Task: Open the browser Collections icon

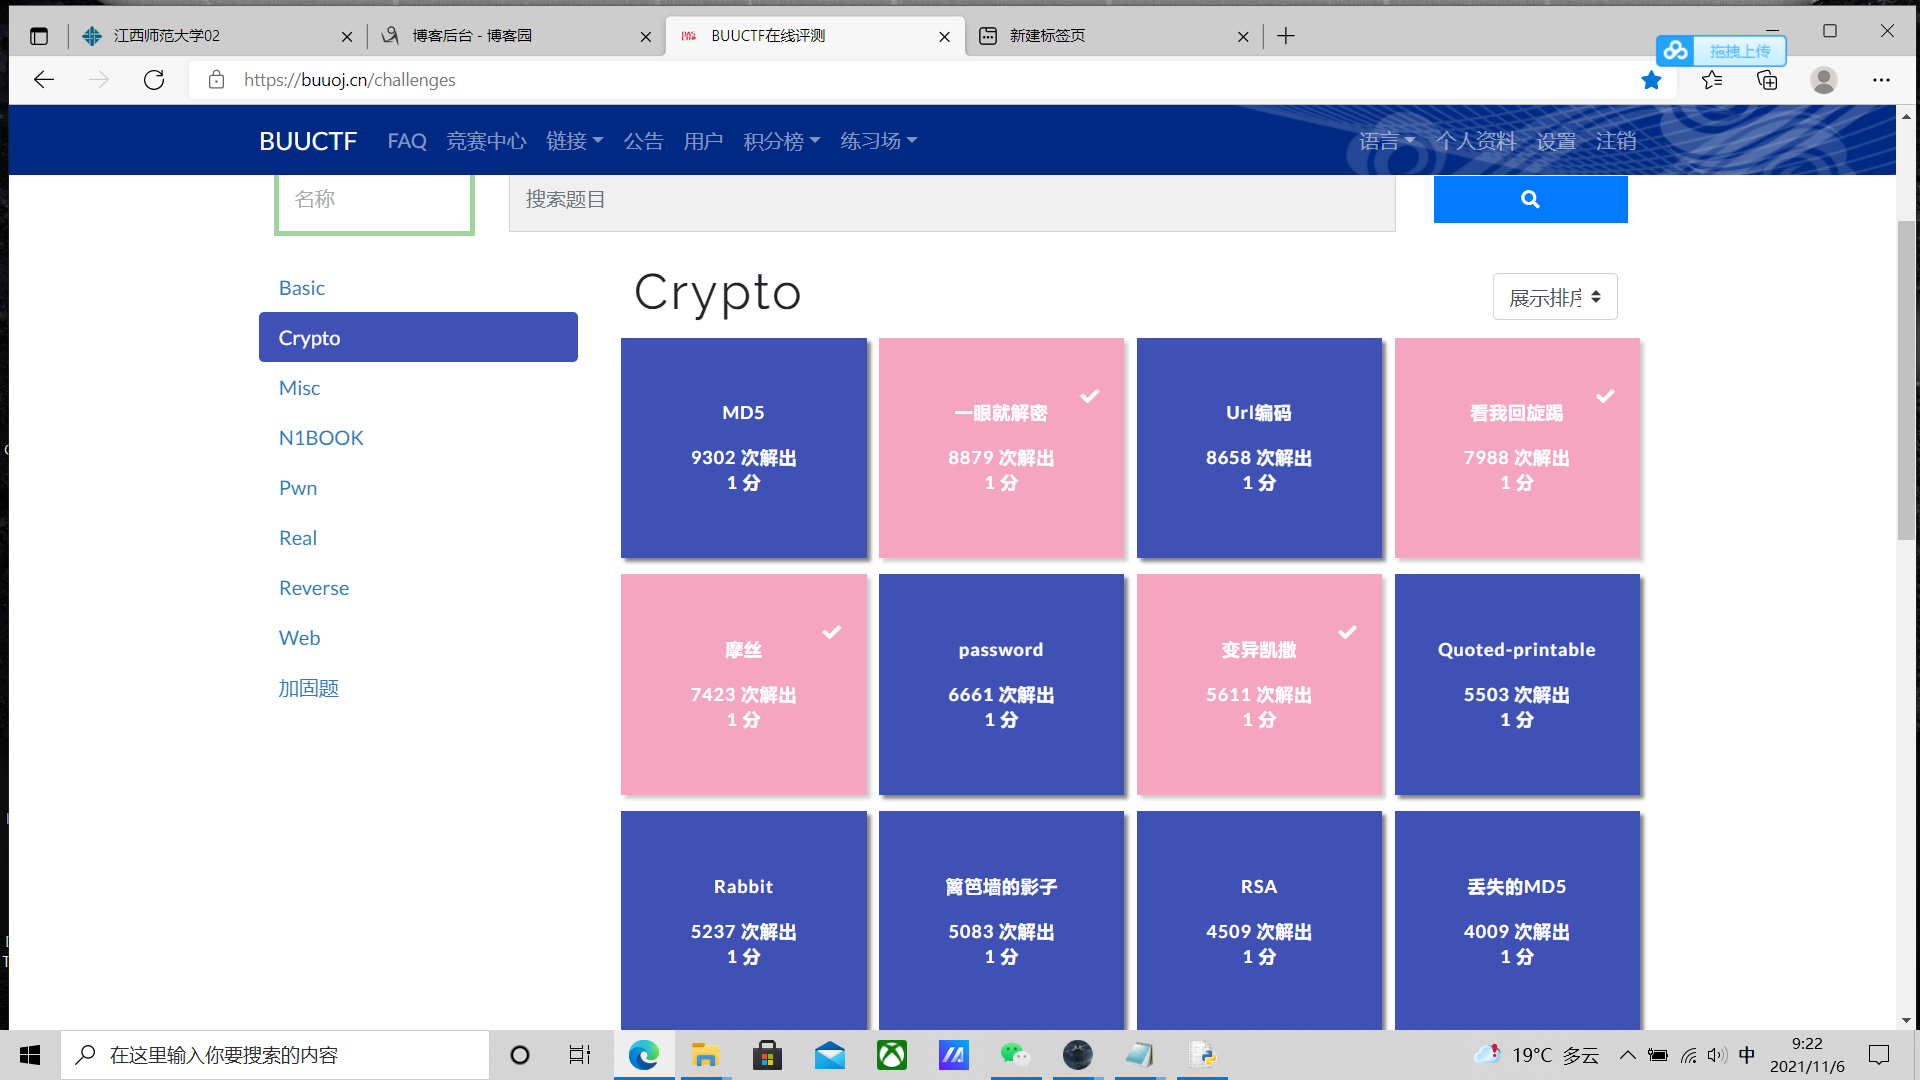Action: [x=1767, y=80]
